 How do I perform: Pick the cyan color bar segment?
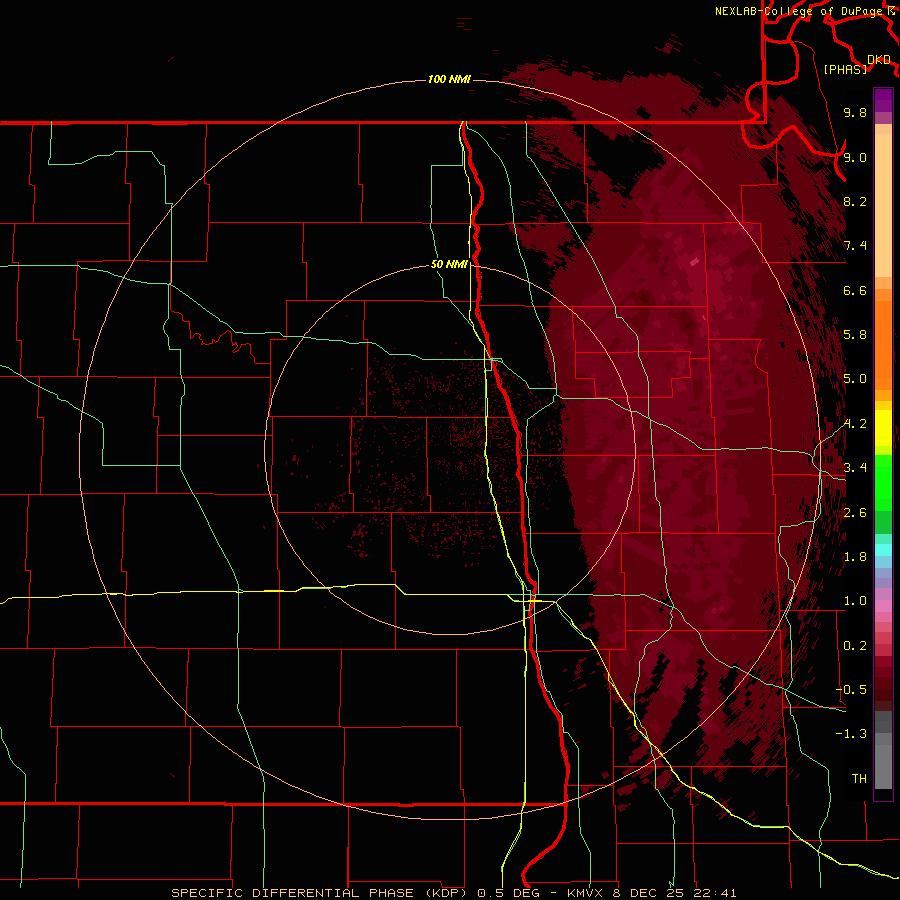(x=883, y=550)
